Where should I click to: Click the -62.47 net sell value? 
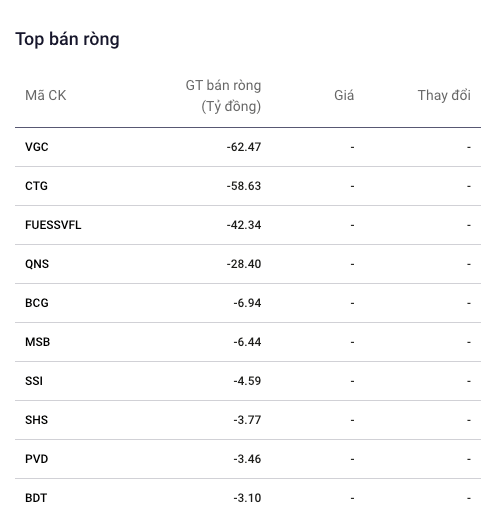[x=244, y=147]
